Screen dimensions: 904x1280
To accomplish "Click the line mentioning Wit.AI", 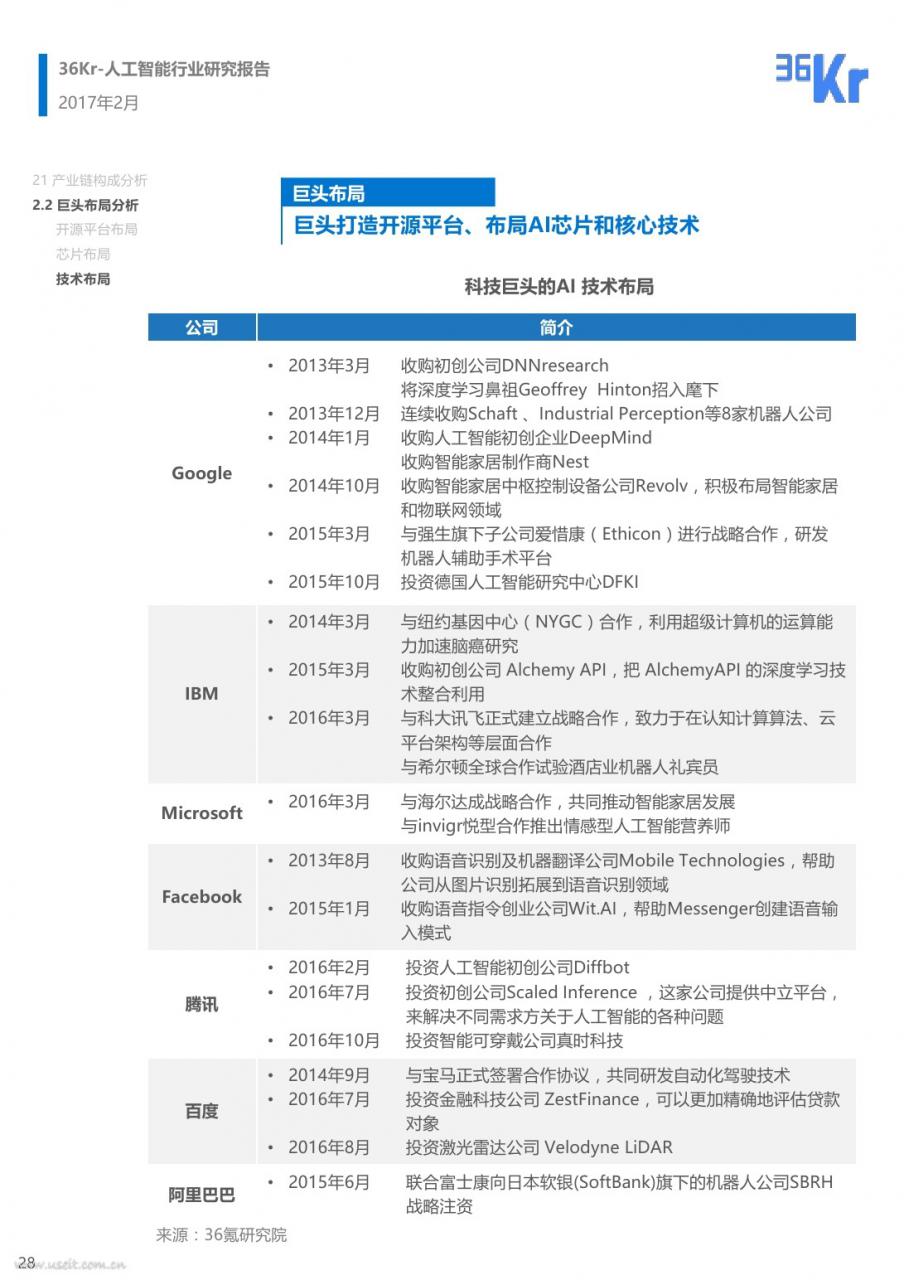I will pyautogui.click(x=619, y=908).
